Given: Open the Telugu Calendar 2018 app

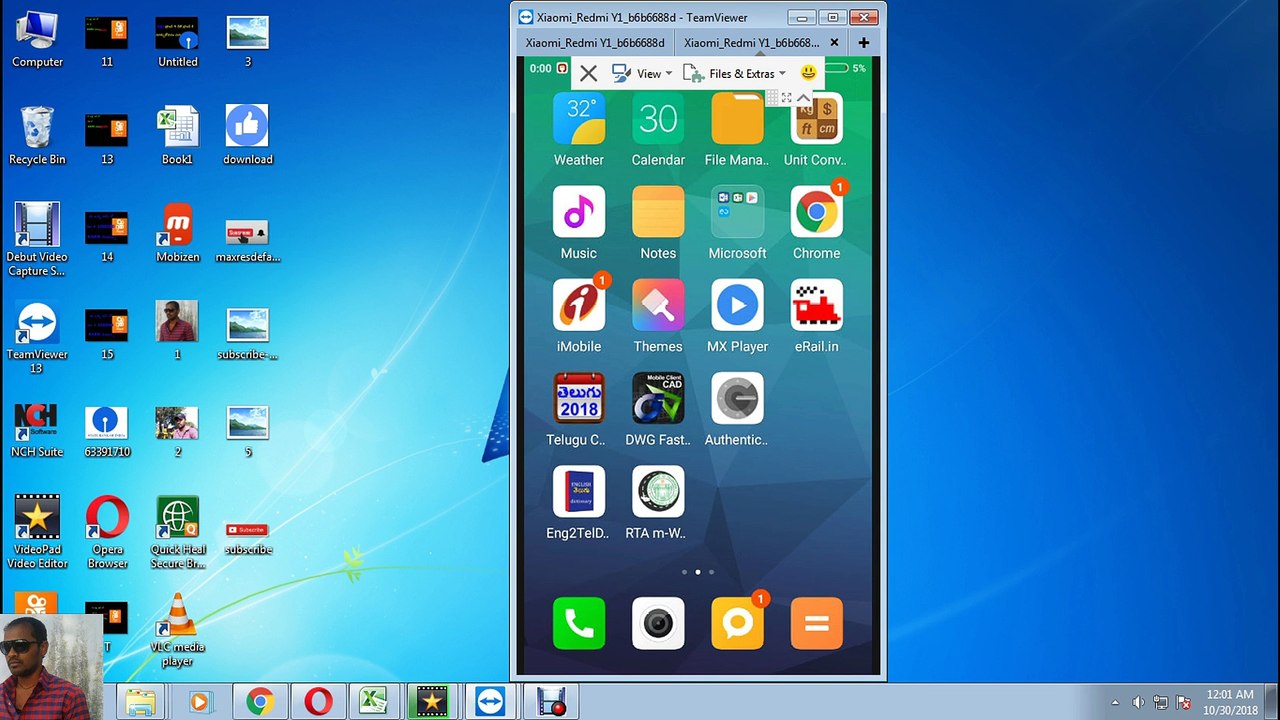Looking at the screenshot, I should (578, 398).
